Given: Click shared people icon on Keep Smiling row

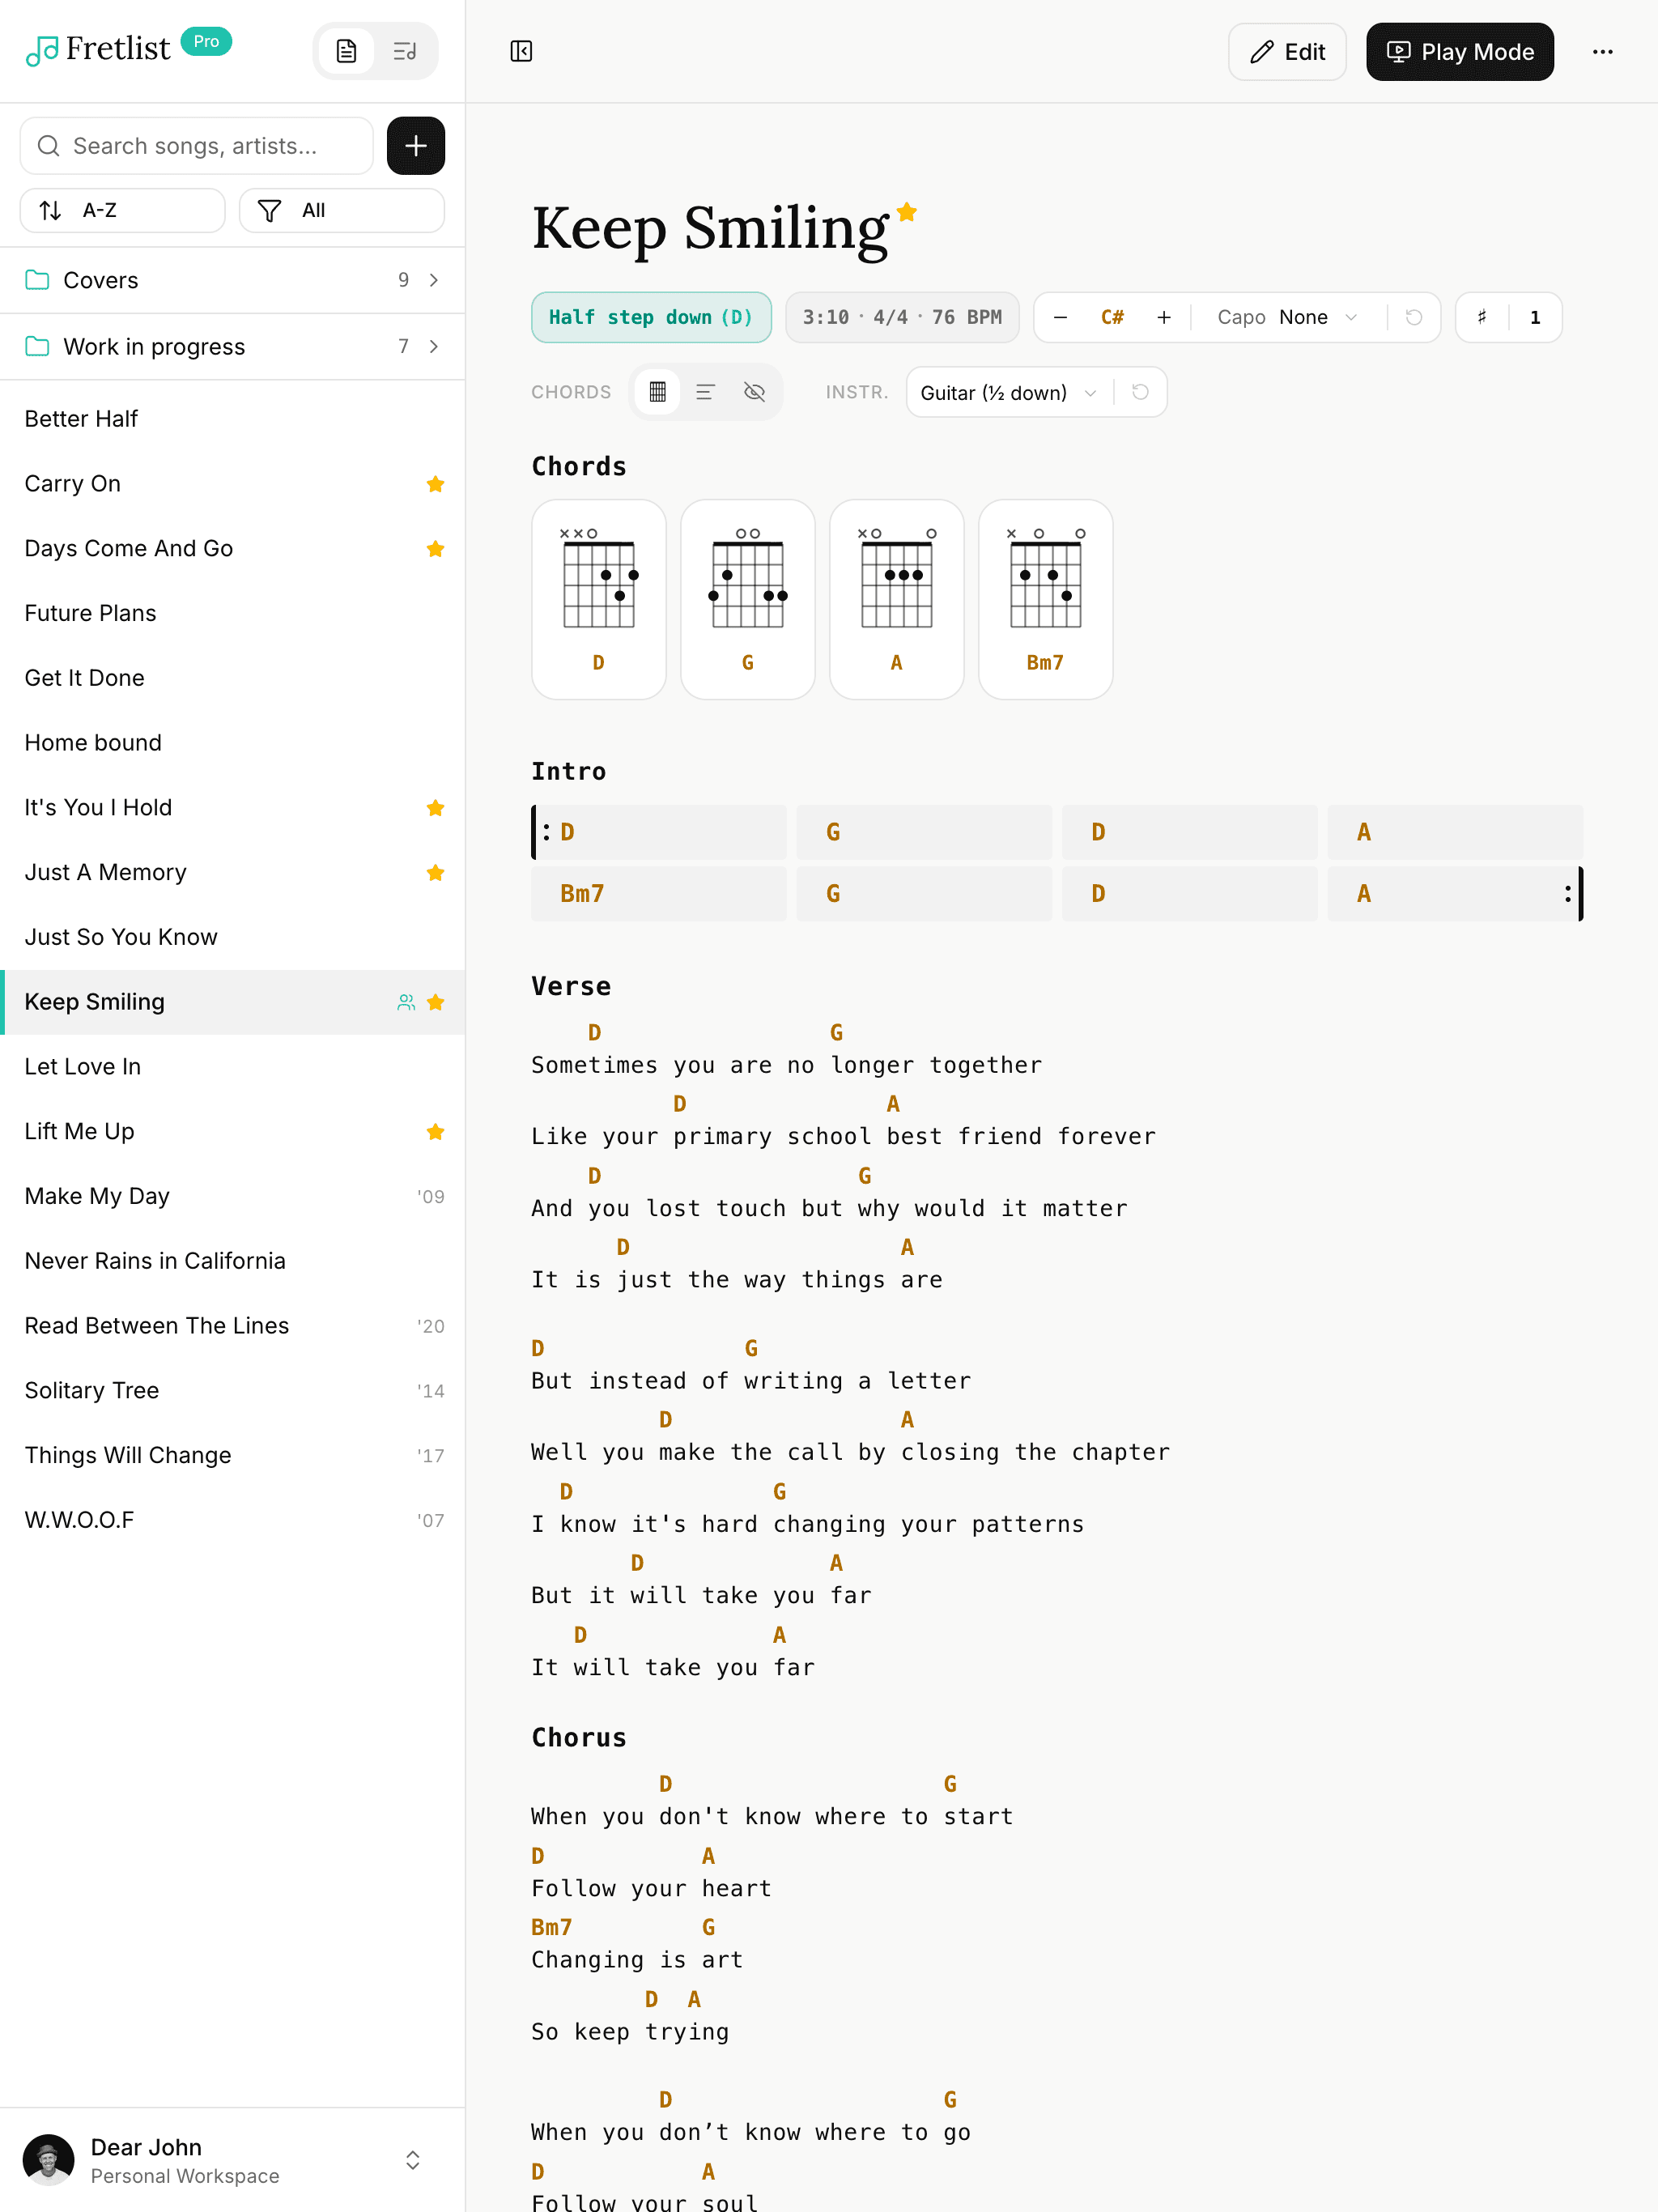Looking at the screenshot, I should pyautogui.click(x=406, y=1002).
